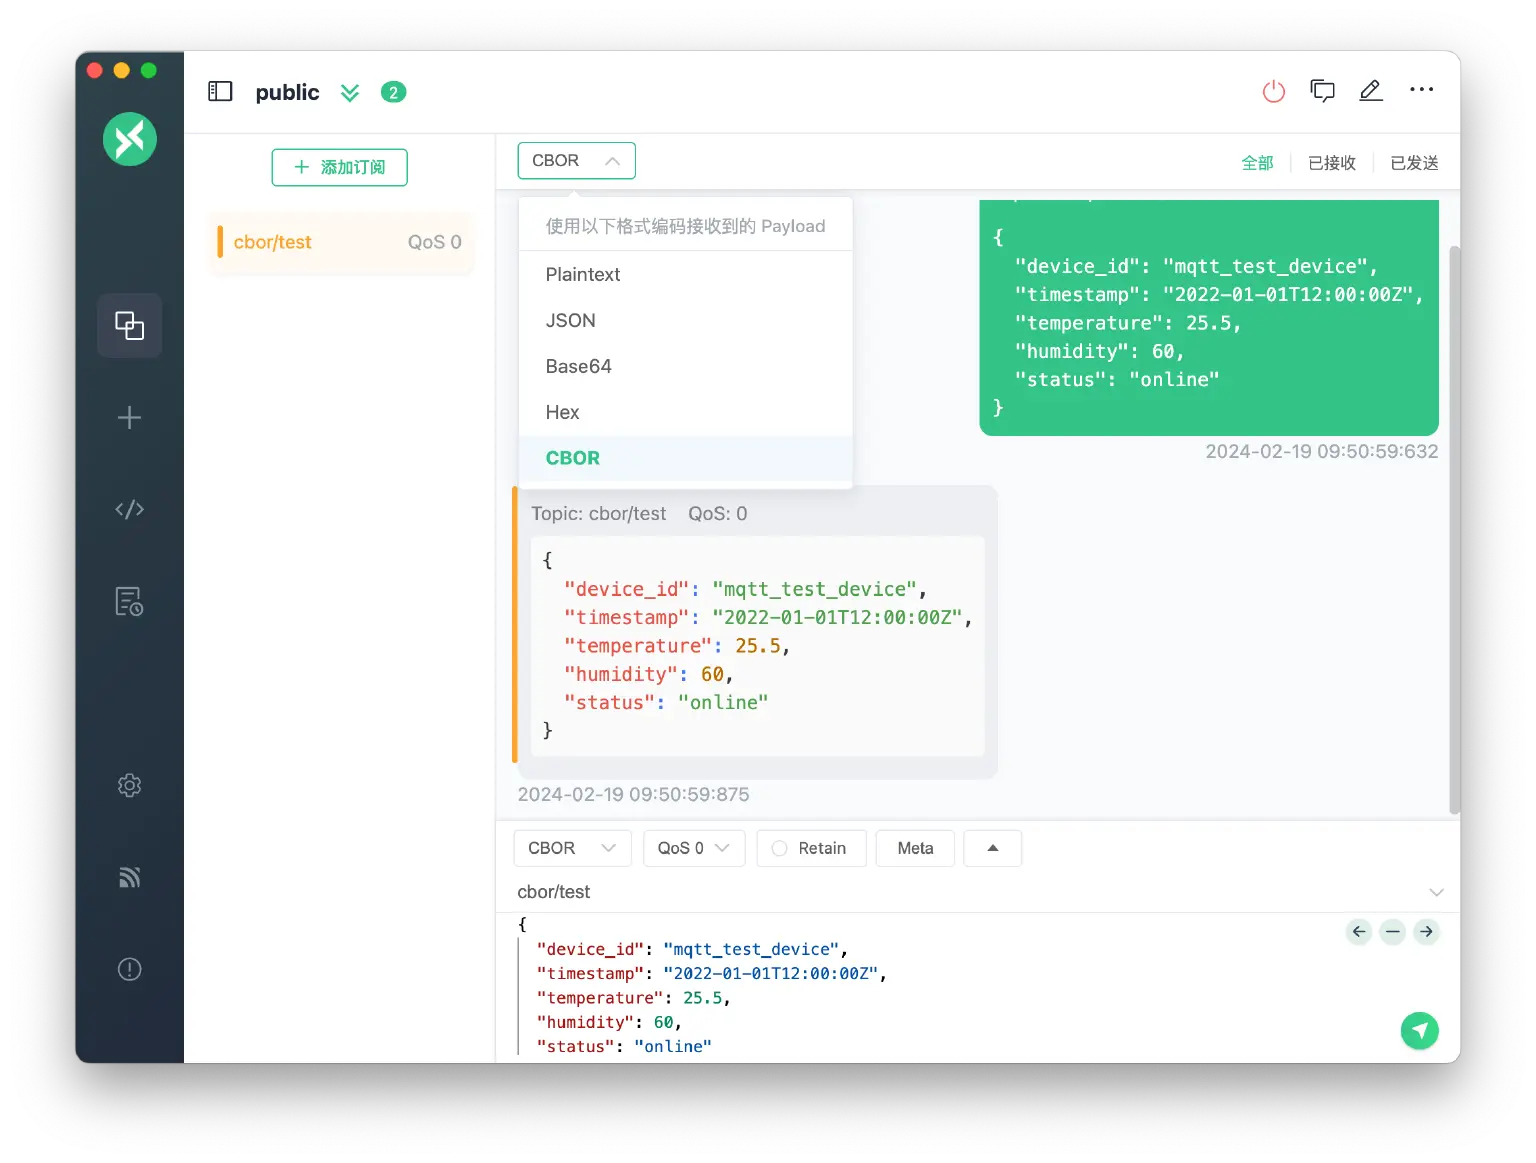Expand topic history chevron beside cbor/test
1536x1163 pixels.
tap(1436, 892)
